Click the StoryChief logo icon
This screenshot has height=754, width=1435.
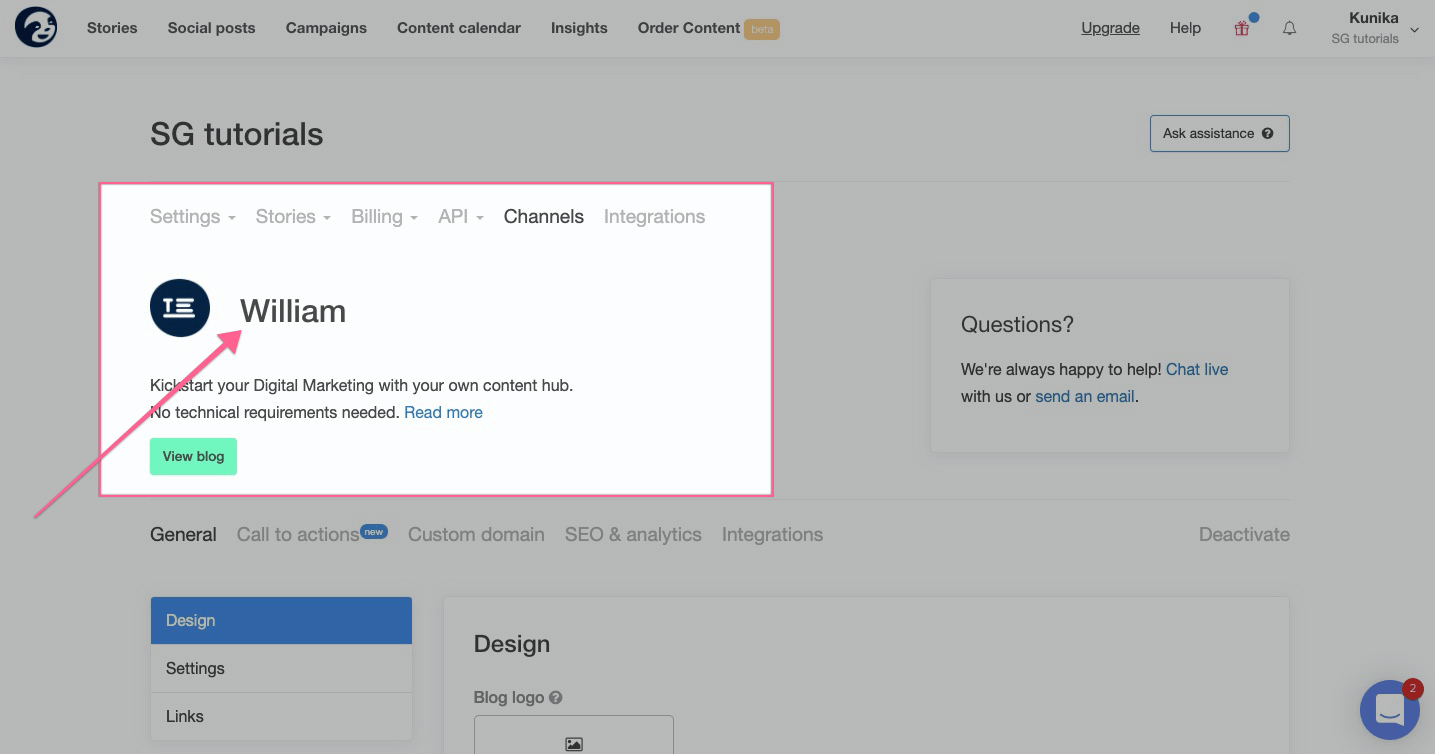pyautogui.click(x=36, y=27)
